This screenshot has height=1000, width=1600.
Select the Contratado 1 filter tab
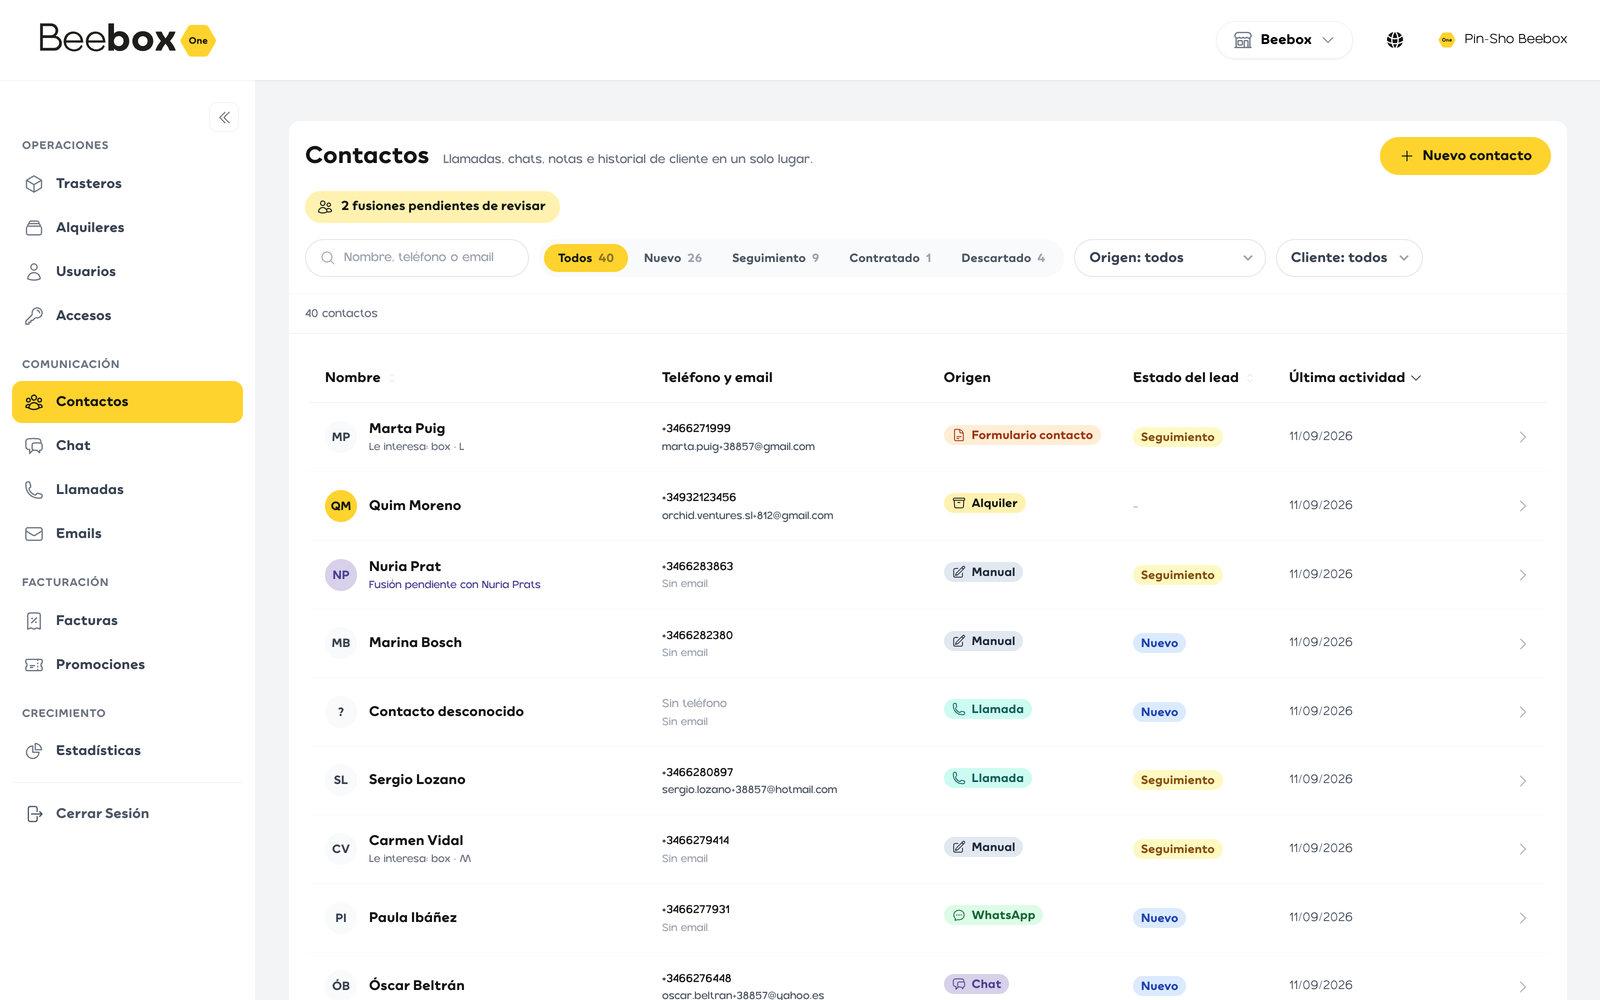click(890, 258)
